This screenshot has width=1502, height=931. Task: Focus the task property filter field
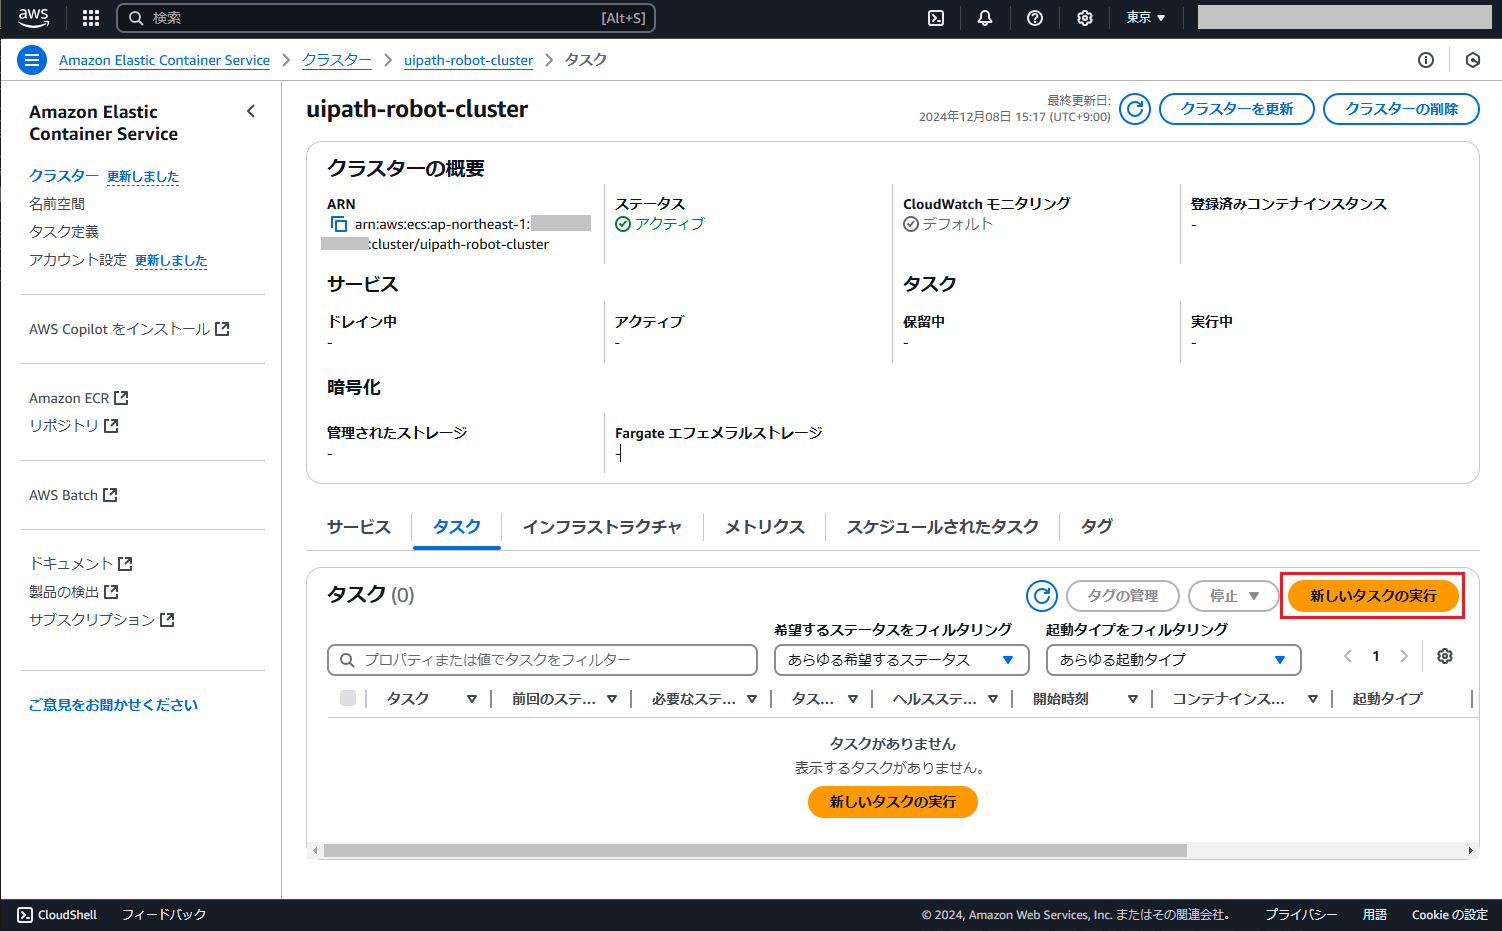tap(542, 660)
